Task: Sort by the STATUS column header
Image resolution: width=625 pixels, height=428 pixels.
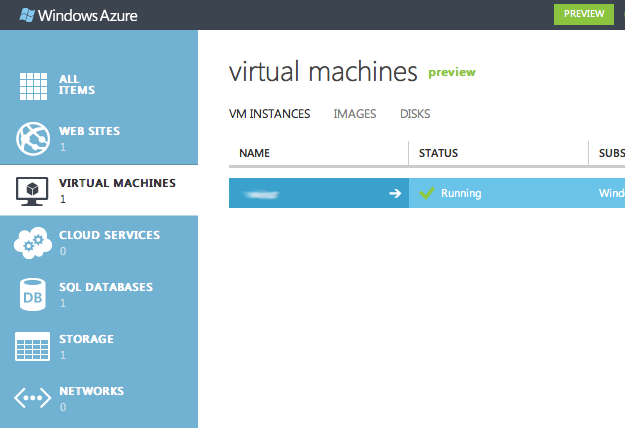Action: click(438, 153)
